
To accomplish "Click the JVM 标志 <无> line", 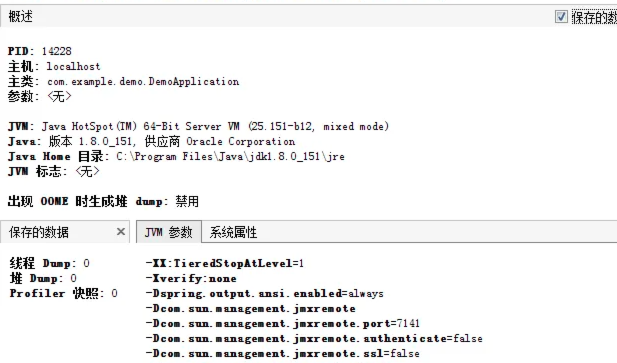I will coord(54,171).
